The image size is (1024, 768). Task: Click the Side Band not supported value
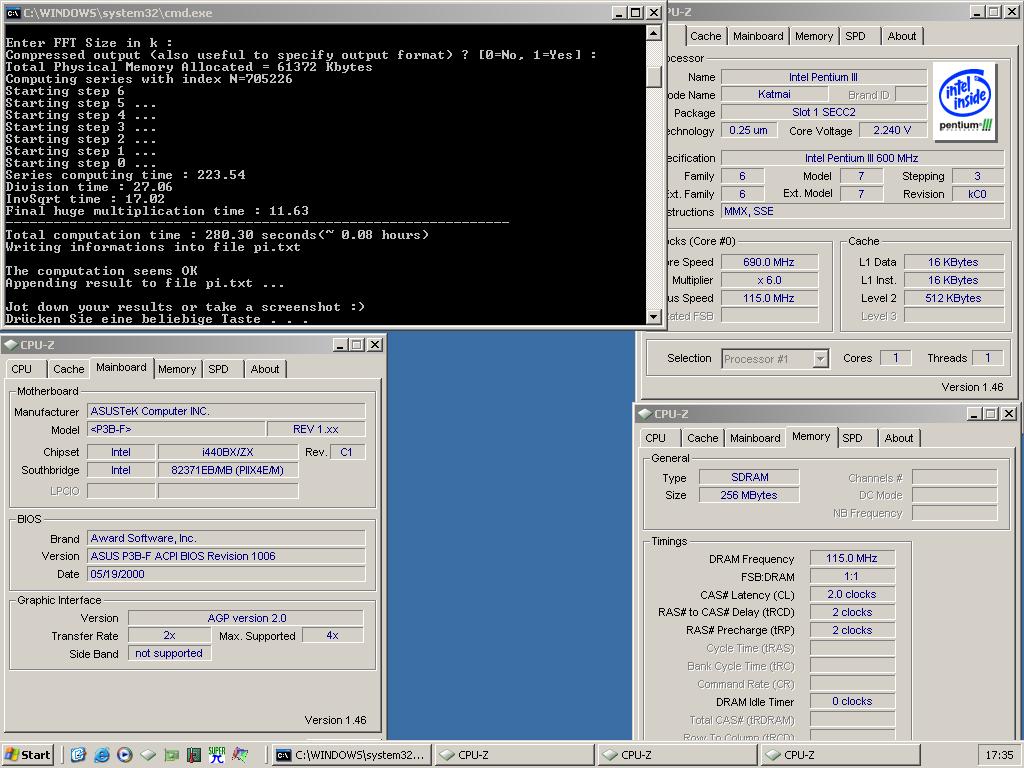pyautogui.click(x=169, y=653)
